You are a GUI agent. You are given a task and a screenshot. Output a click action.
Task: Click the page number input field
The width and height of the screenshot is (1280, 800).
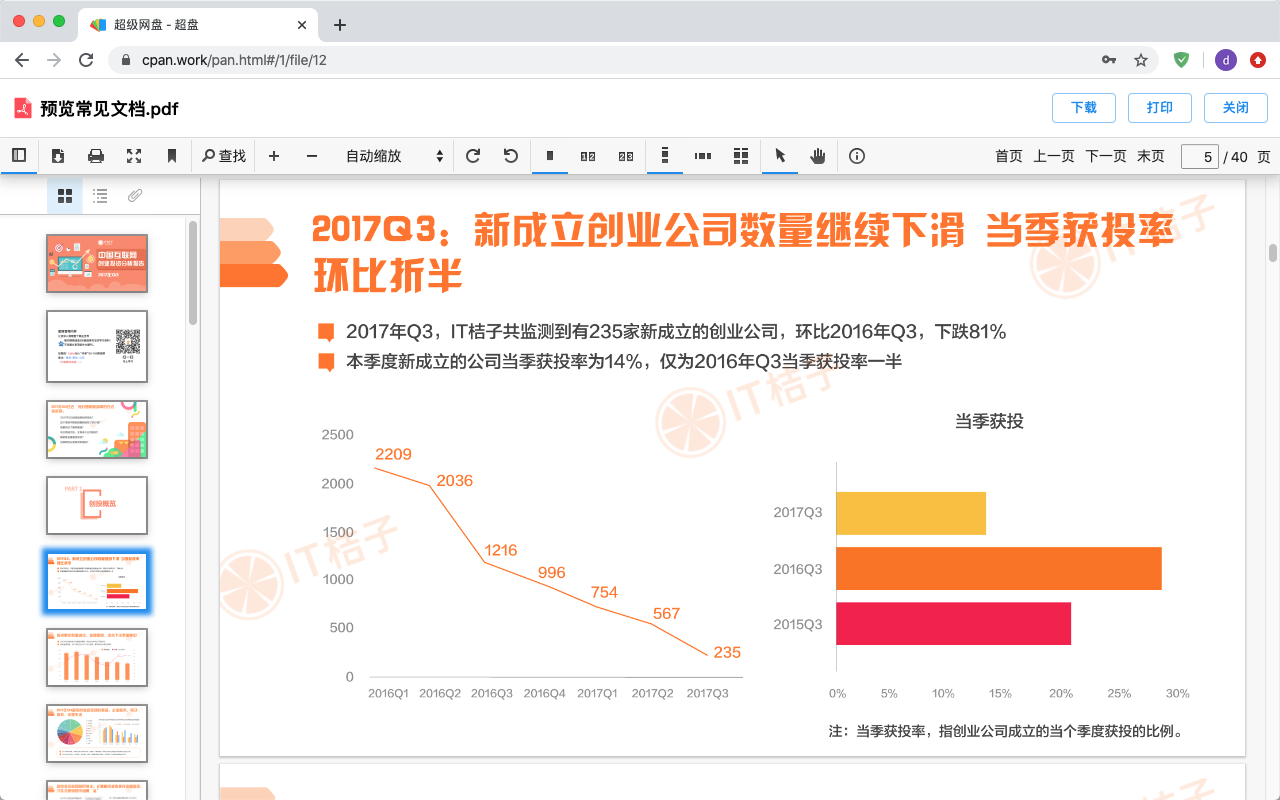click(1199, 157)
